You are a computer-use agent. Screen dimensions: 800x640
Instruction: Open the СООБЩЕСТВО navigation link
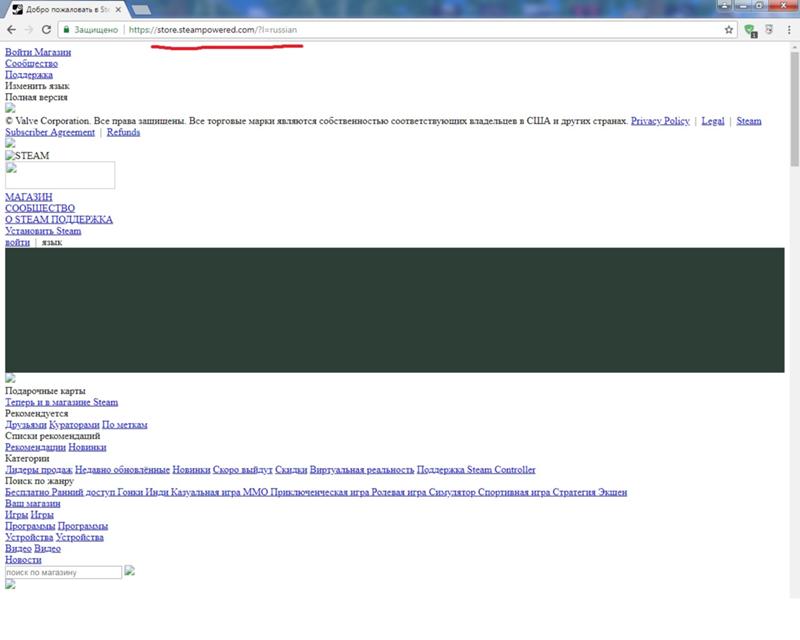click(x=40, y=208)
